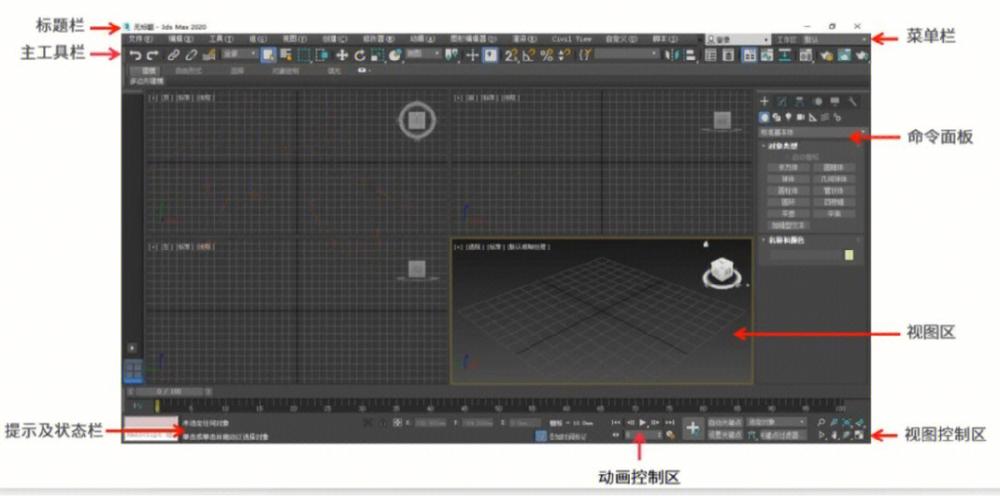1000x500 pixels.
Task: Switch to the Create panel tab
Action: pyautogui.click(x=765, y=101)
